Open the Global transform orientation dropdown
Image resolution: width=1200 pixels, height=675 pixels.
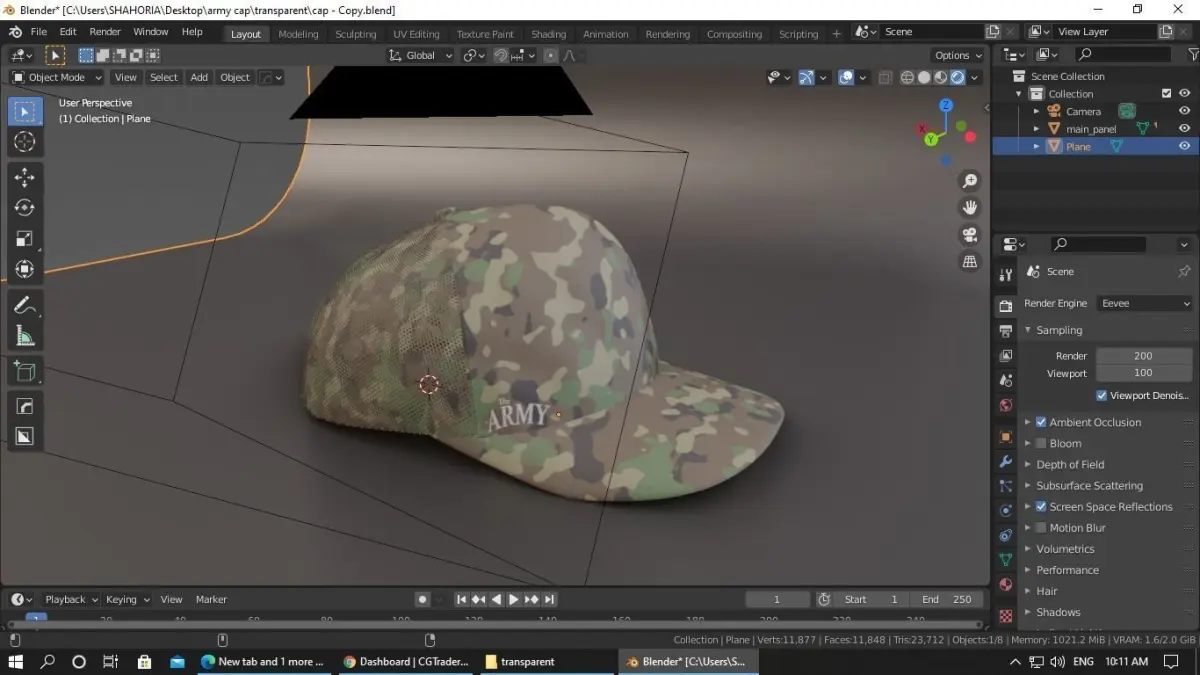point(420,55)
